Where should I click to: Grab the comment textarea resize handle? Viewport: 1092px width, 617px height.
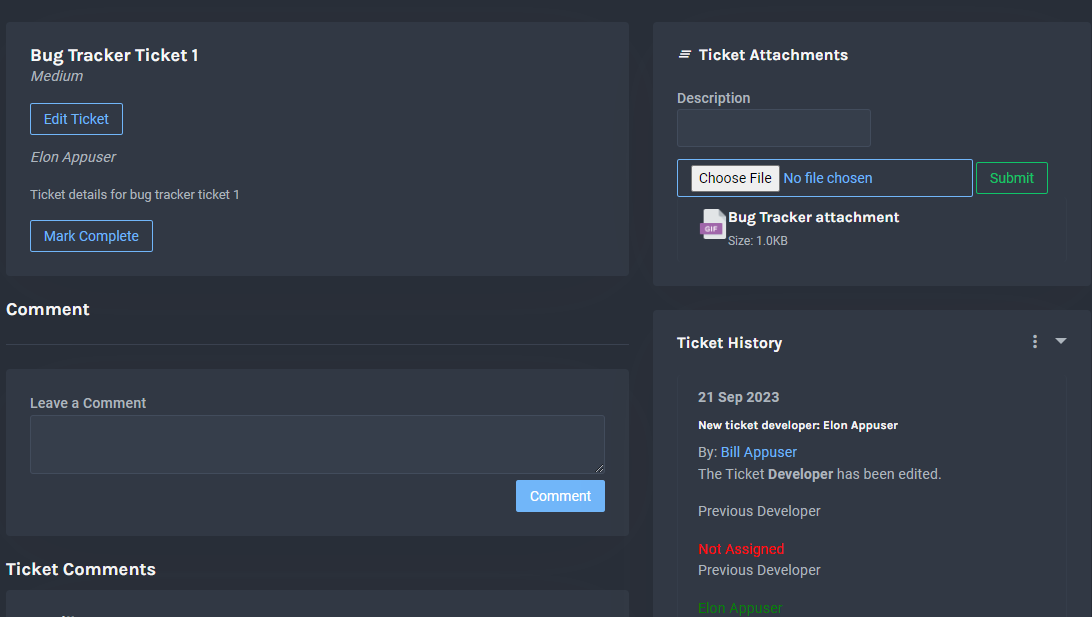point(600,469)
